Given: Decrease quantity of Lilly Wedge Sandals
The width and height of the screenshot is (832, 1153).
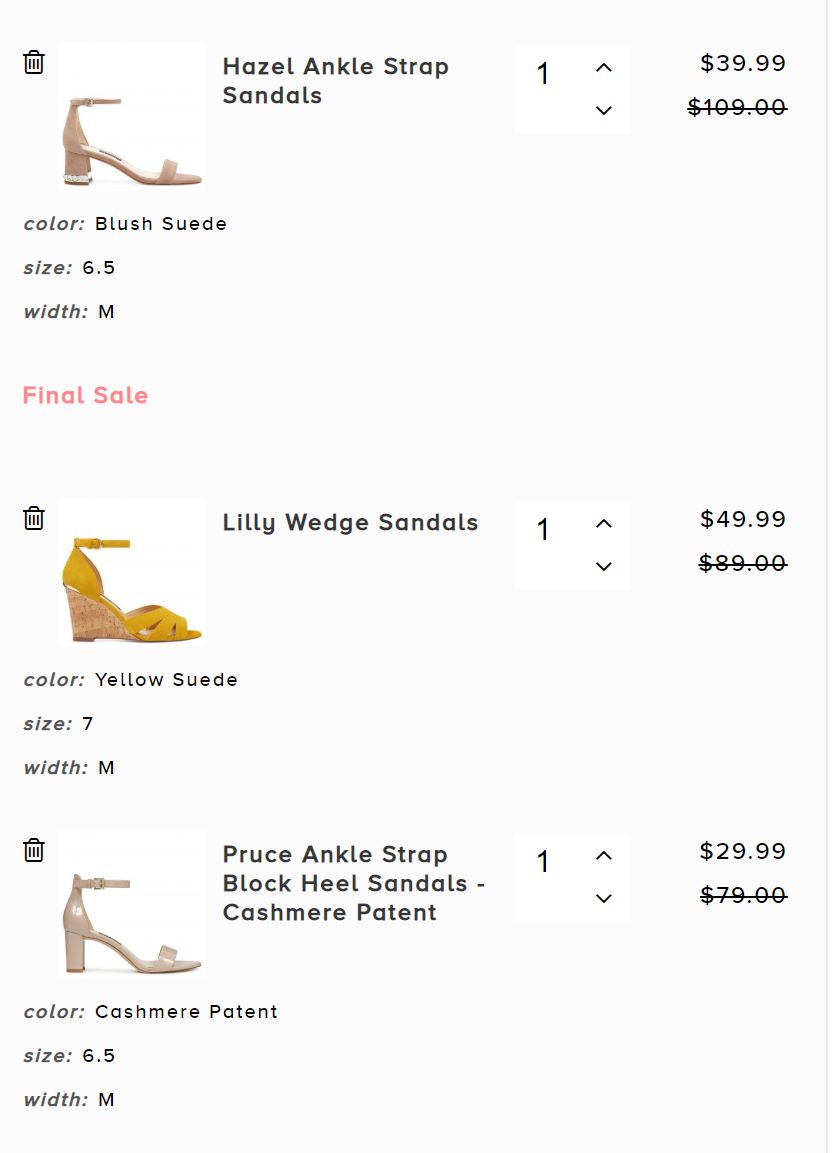Looking at the screenshot, I should tap(603, 566).
